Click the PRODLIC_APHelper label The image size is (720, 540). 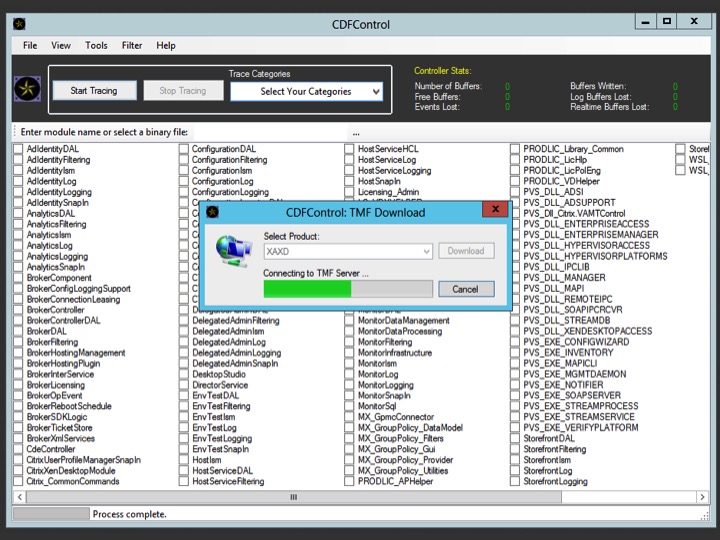pos(395,481)
